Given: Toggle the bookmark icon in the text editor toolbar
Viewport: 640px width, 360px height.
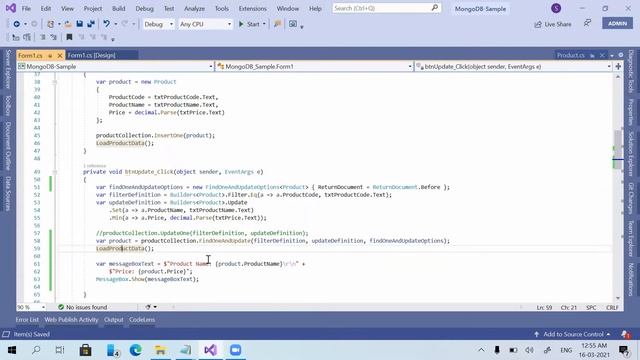Looking at the screenshot, I should pyautogui.click(x=69, y=37).
